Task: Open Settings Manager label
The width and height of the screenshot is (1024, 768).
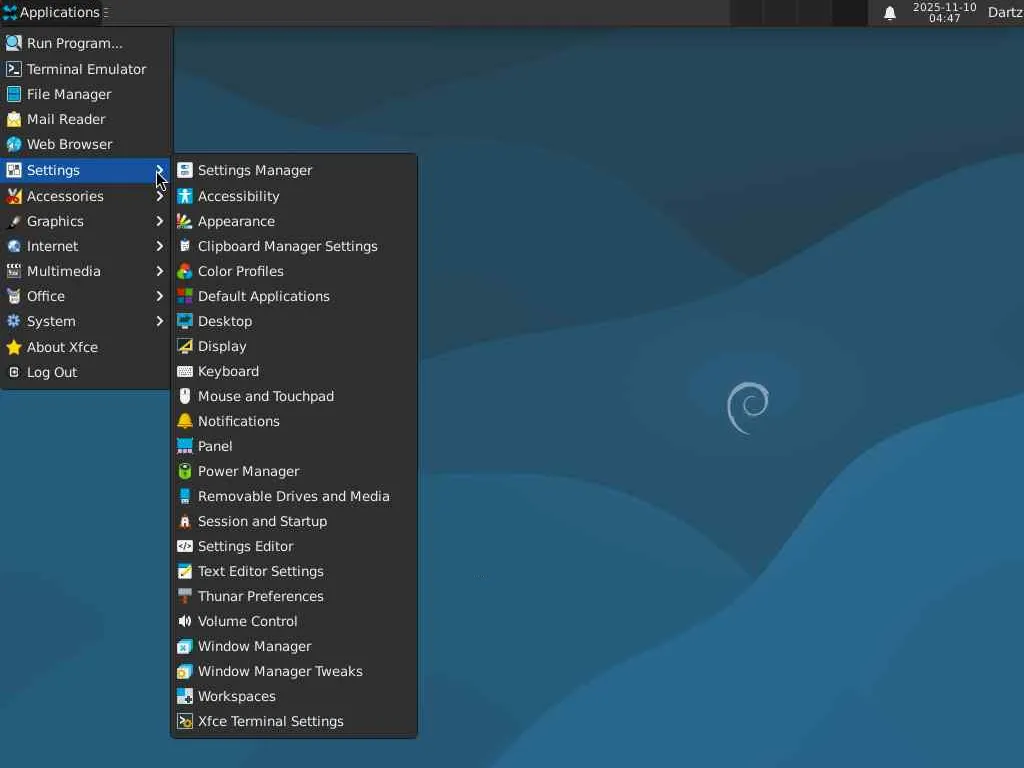Action: click(x=255, y=170)
